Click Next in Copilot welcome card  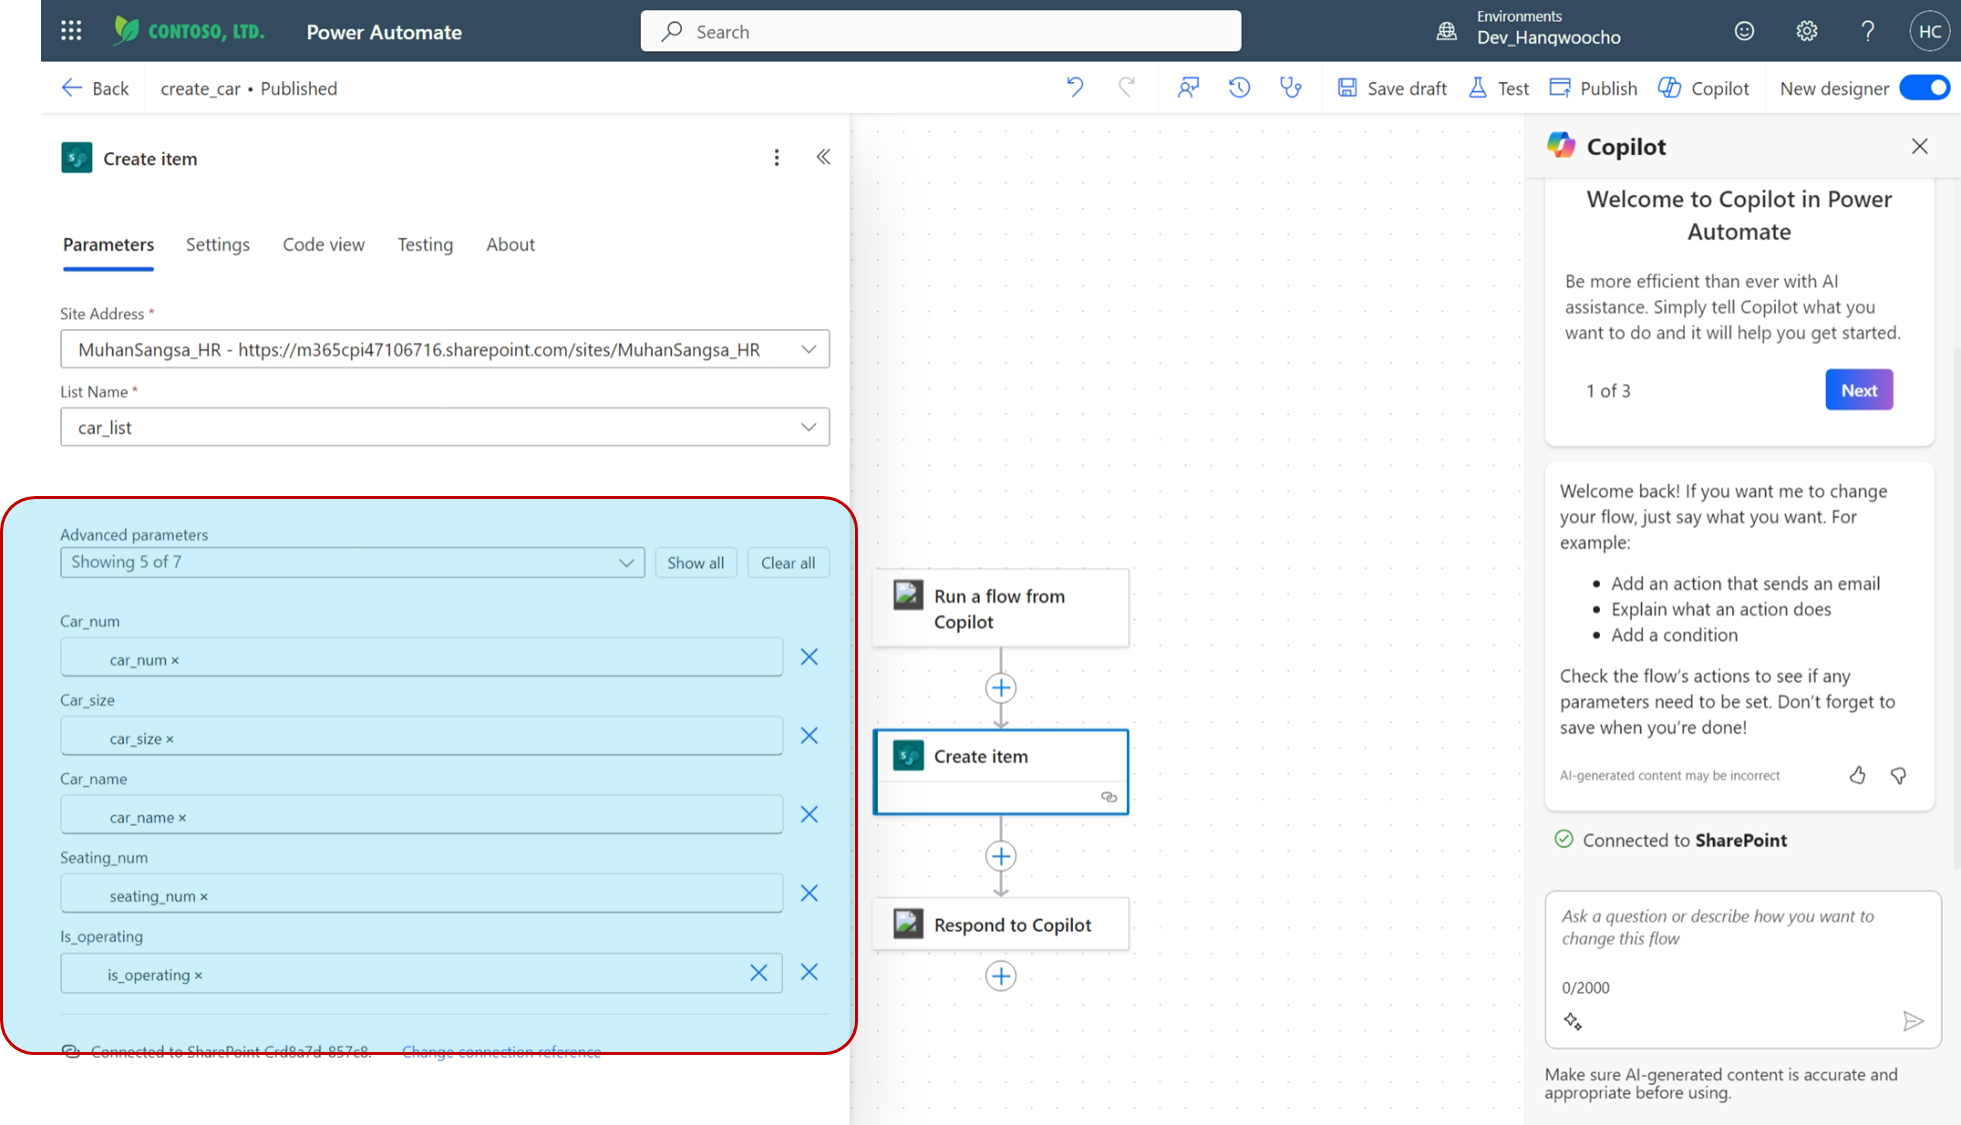[1859, 390]
